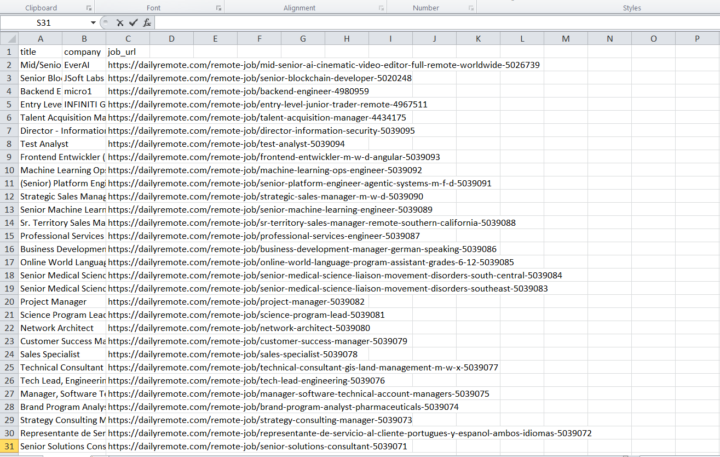
Task: Click the network-architect-5039080 URL cell
Action: click(239, 328)
